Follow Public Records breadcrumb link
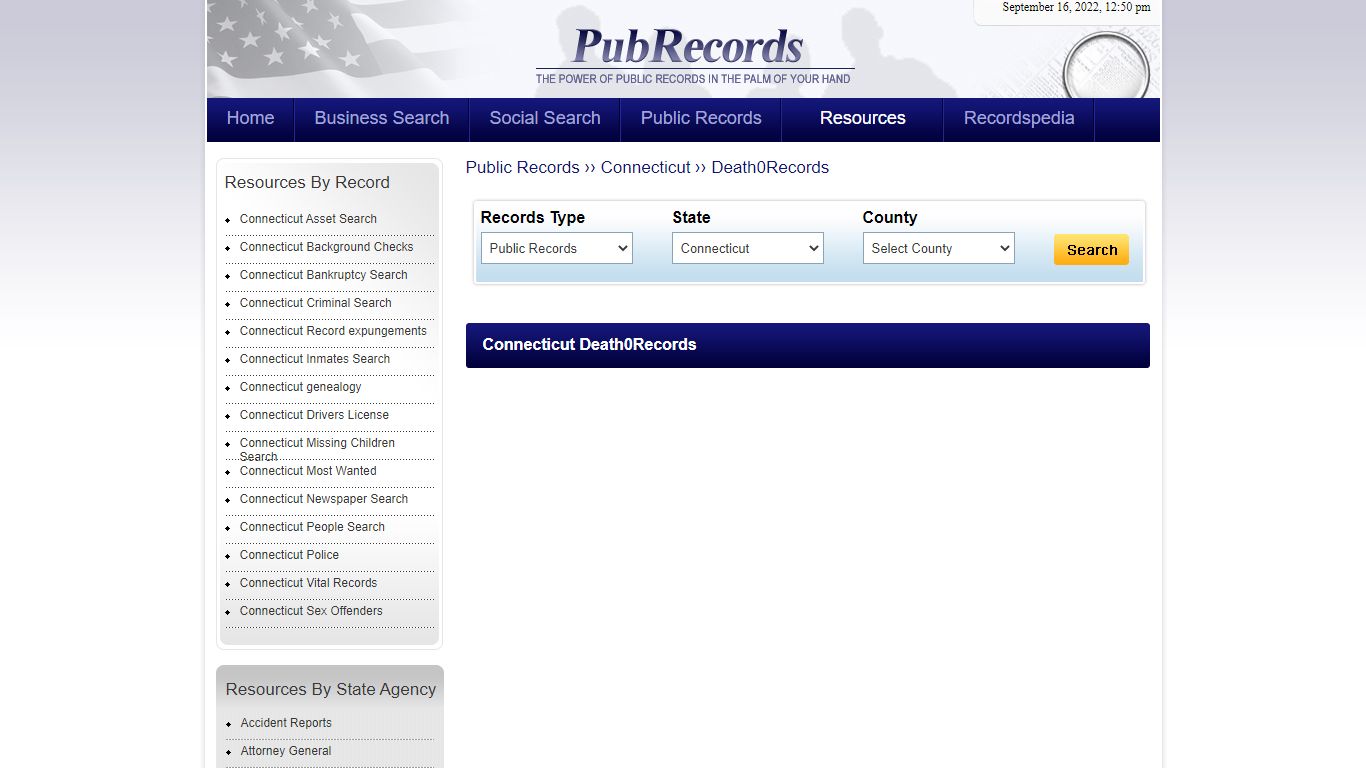The image size is (1366, 768). click(523, 168)
